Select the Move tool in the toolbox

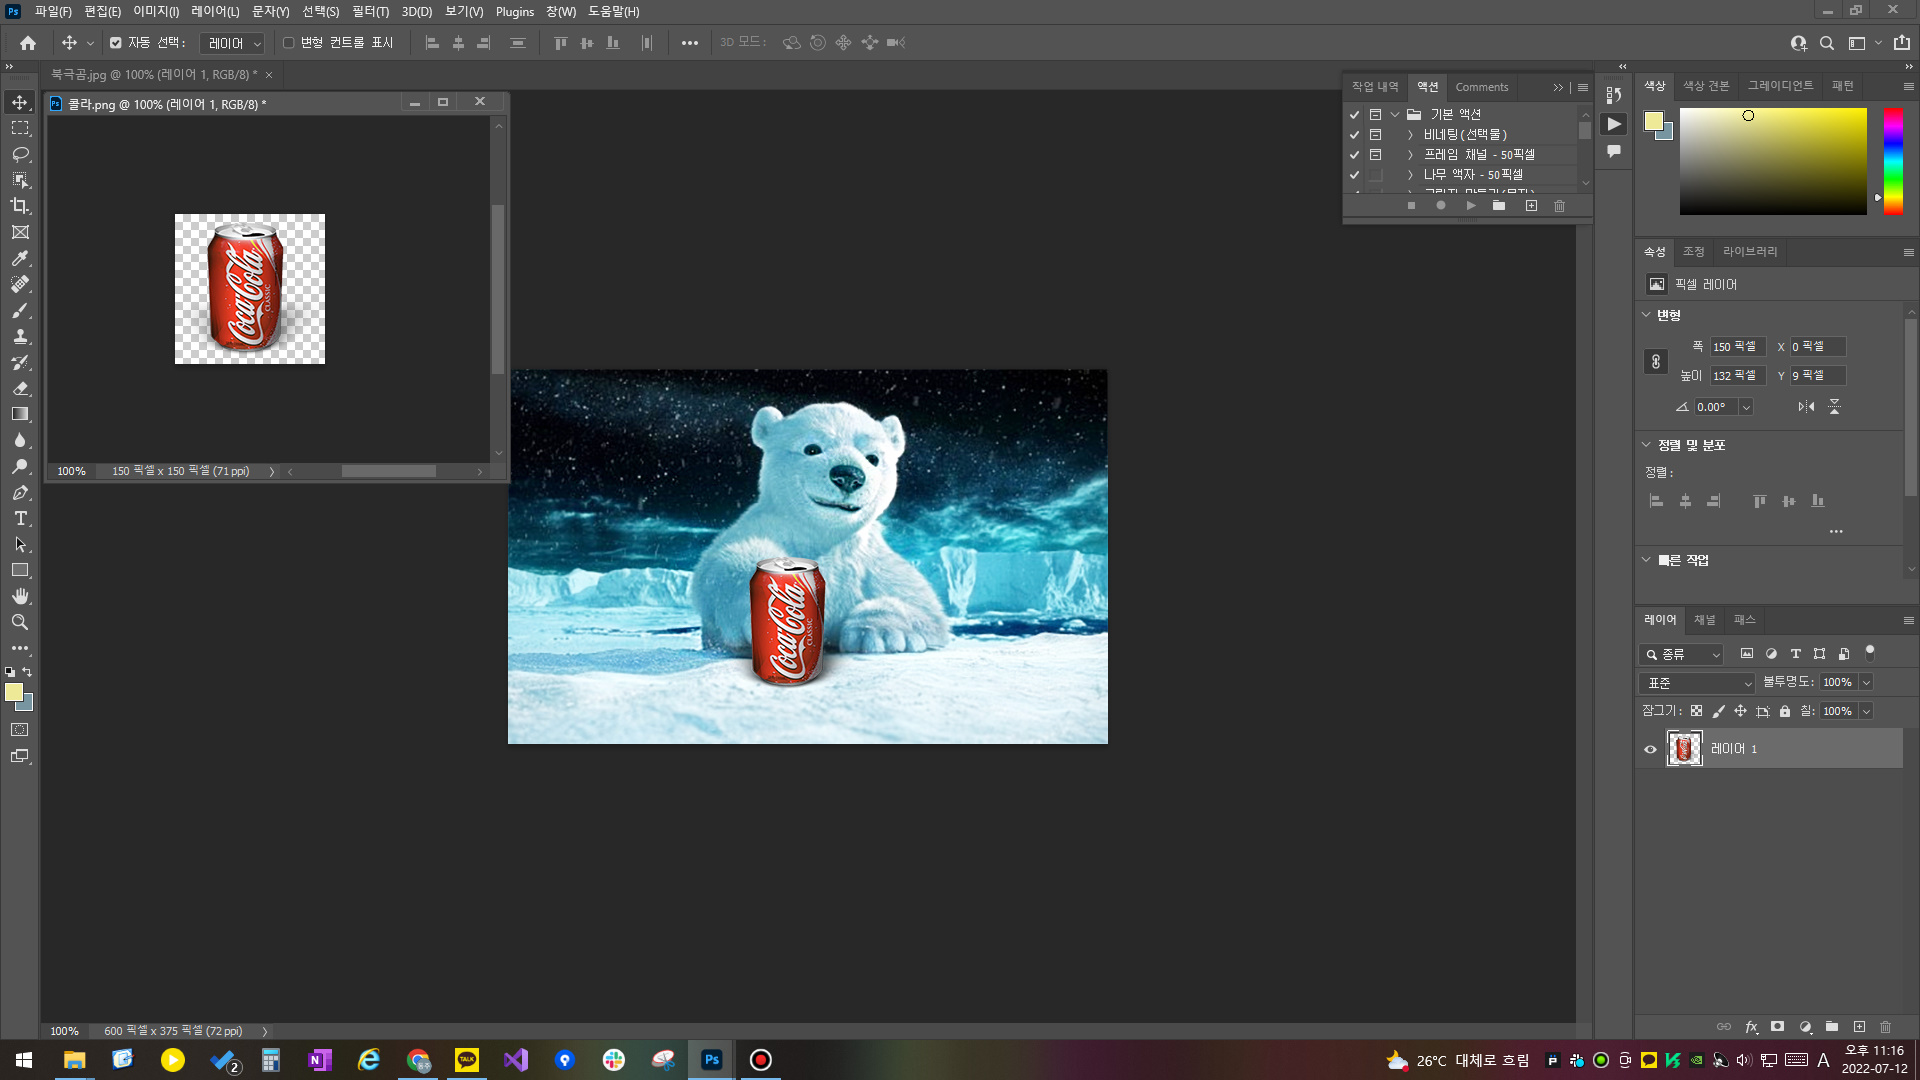click(x=20, y=103)
